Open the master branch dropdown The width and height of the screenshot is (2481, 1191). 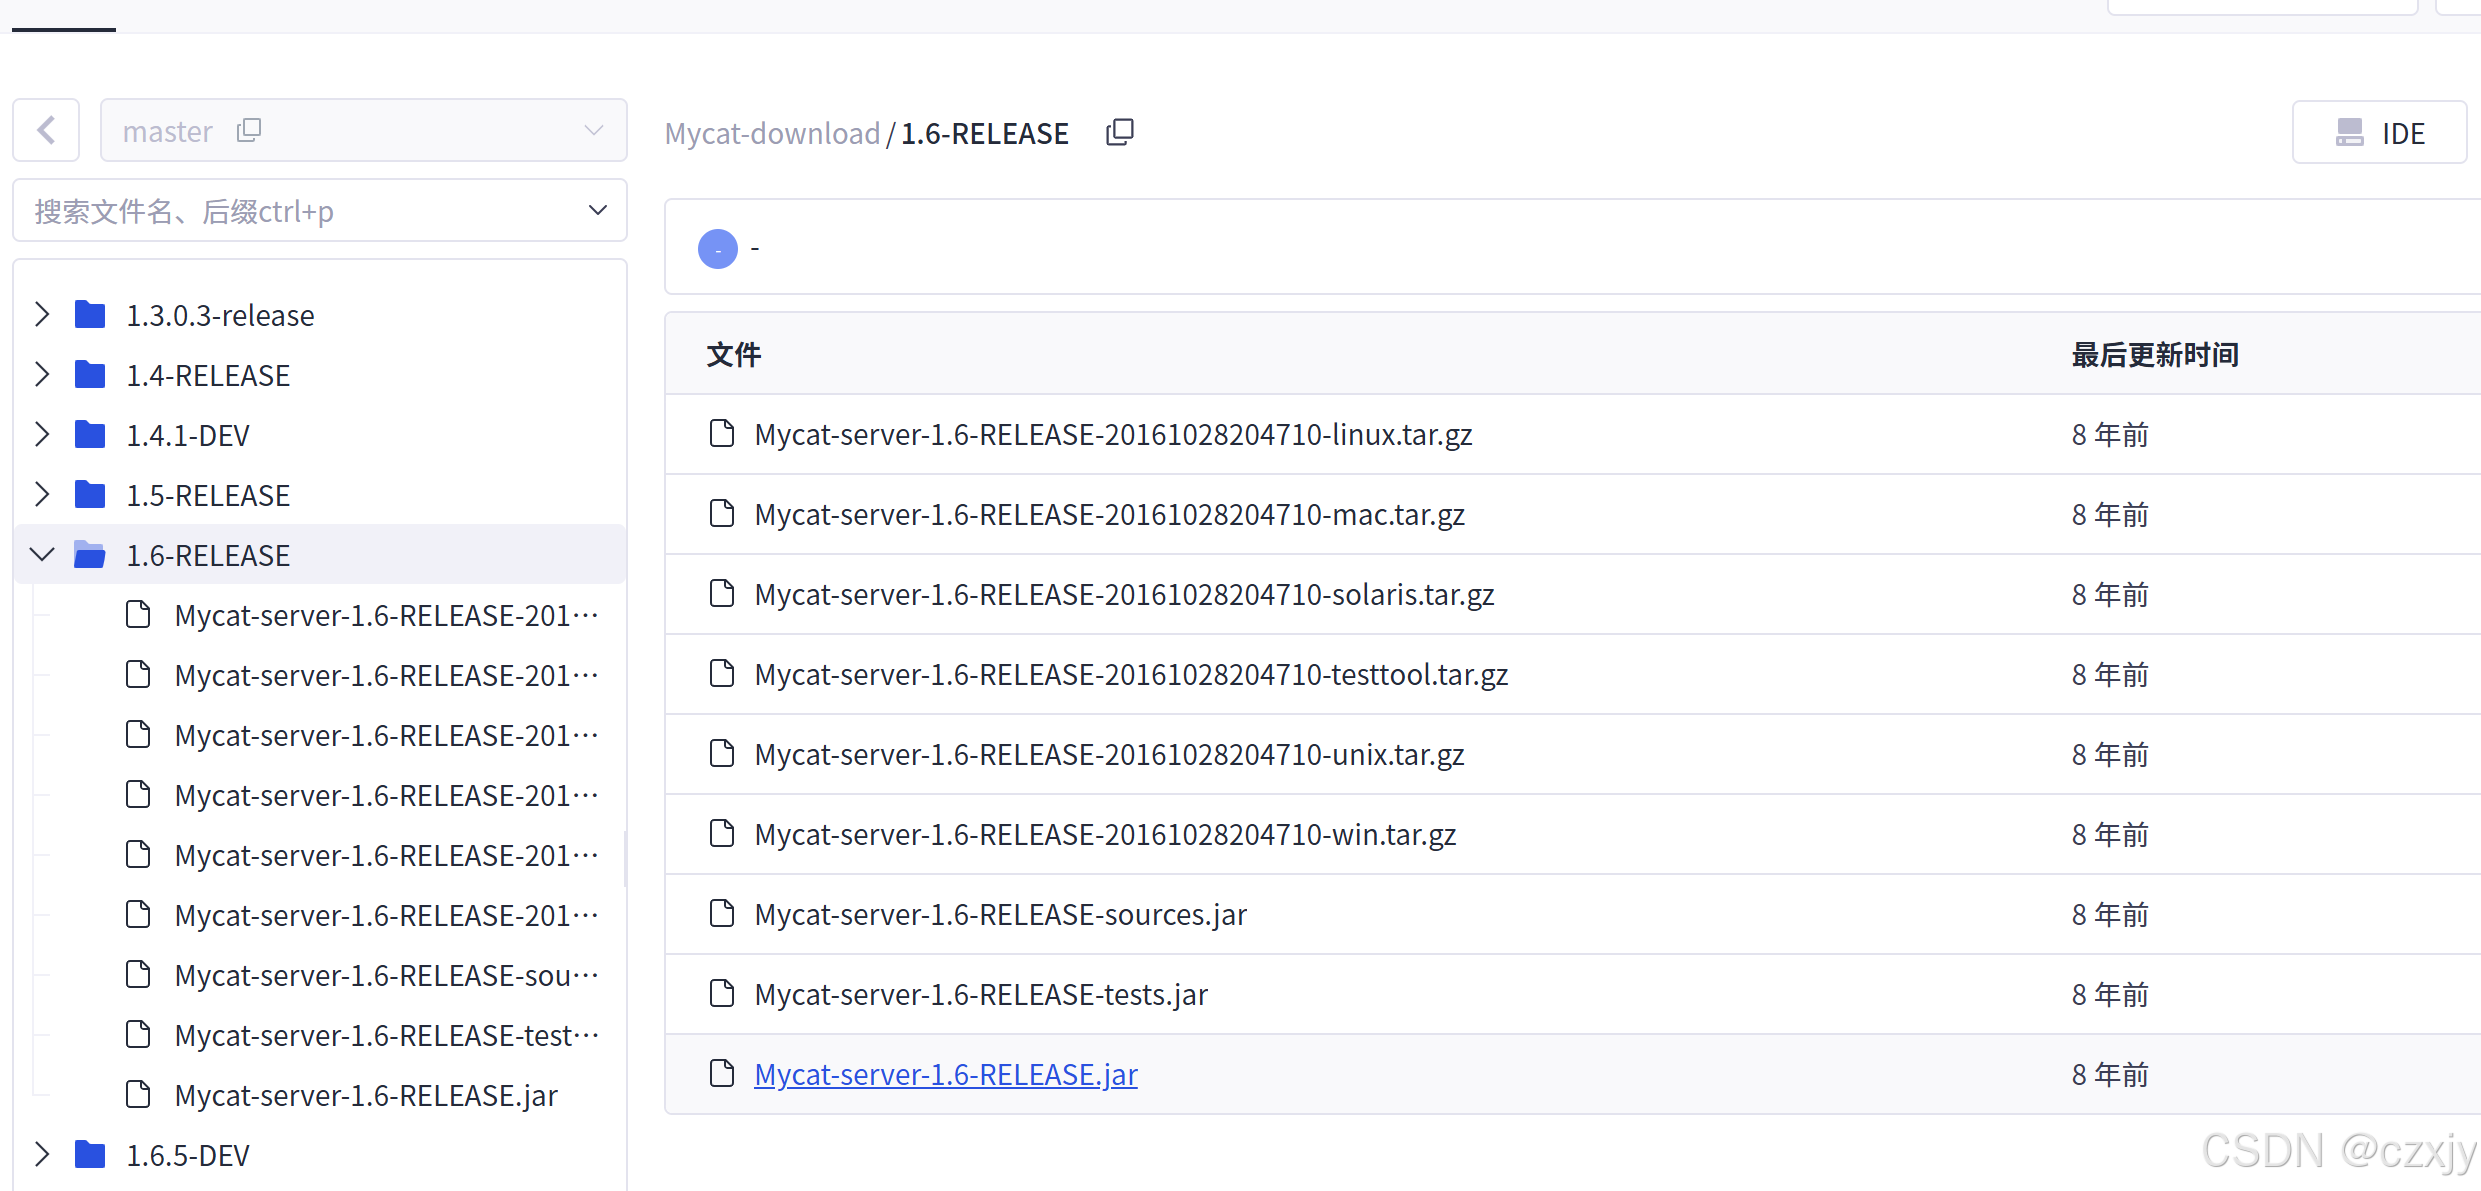[x=594, y=130]
